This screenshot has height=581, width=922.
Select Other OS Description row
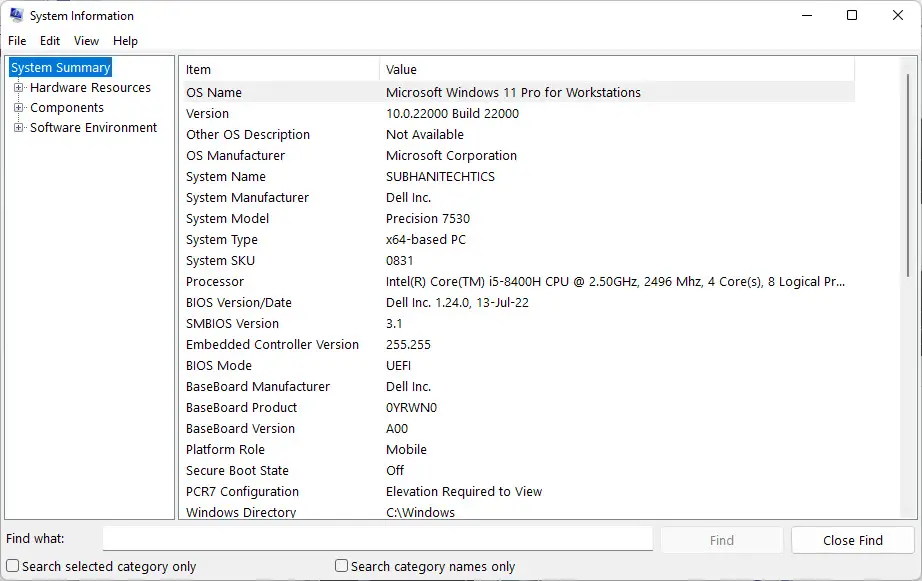pos(517,135)
